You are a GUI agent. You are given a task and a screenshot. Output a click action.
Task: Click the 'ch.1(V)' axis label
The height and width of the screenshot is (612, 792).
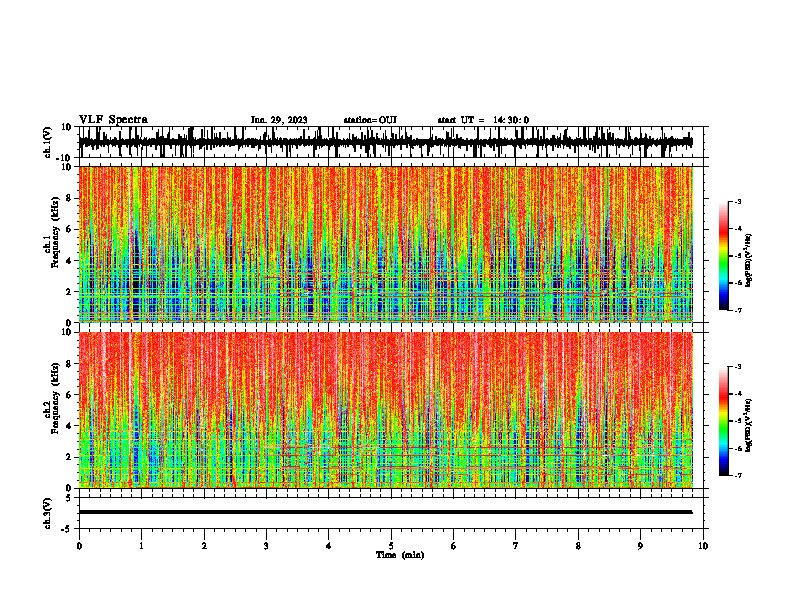48,142
